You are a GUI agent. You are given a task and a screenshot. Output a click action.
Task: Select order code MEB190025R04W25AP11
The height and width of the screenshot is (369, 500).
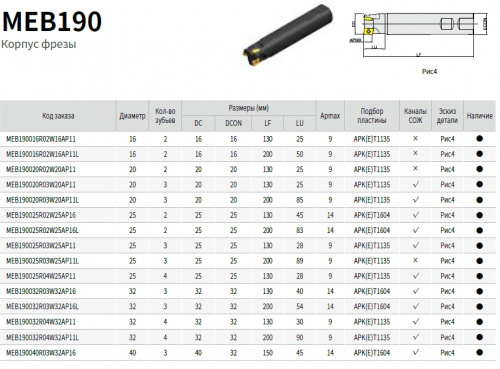point(41,276)
